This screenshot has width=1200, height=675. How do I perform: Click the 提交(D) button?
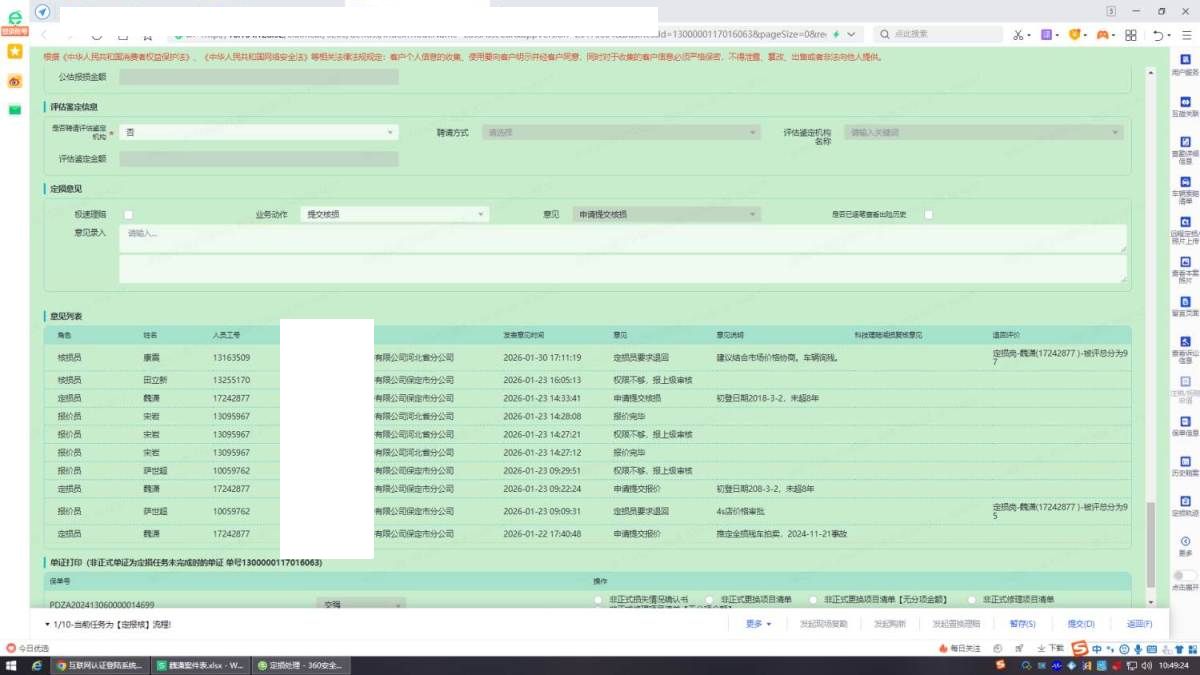point(1081,624)
